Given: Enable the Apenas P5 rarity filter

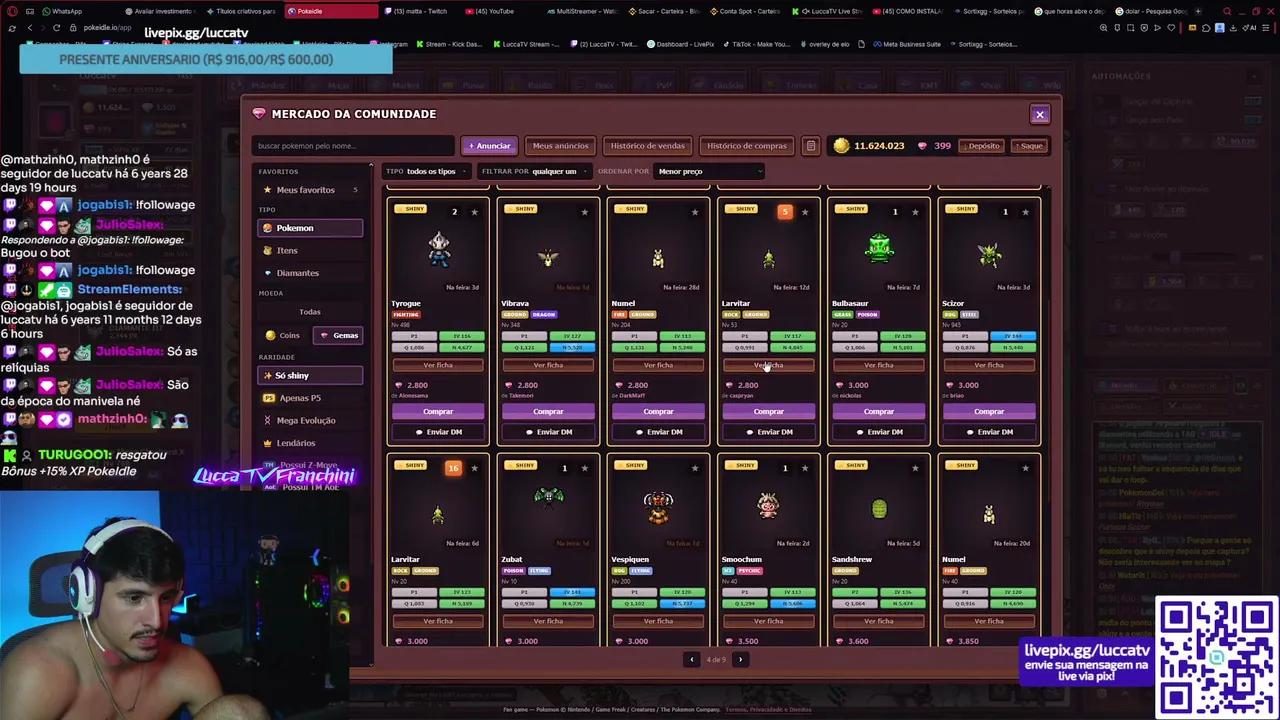Looking at the screenshot, I should click(310, 398).
